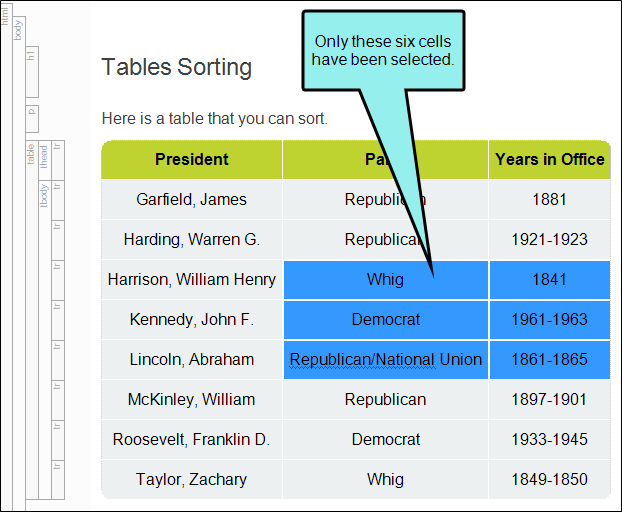Select the html structure bar
622x512 pixels.
6,257
